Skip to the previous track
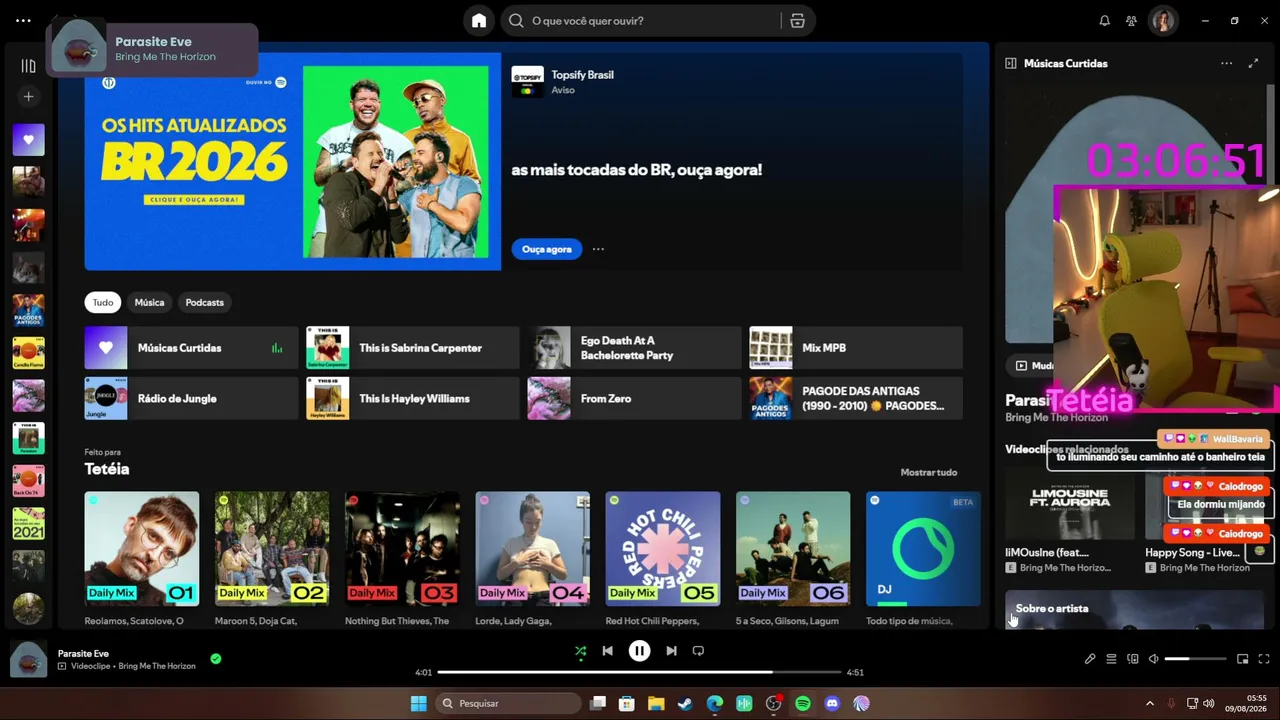Image resolution: width=1280 pixels, height=720 pixels. click(607, 651)
